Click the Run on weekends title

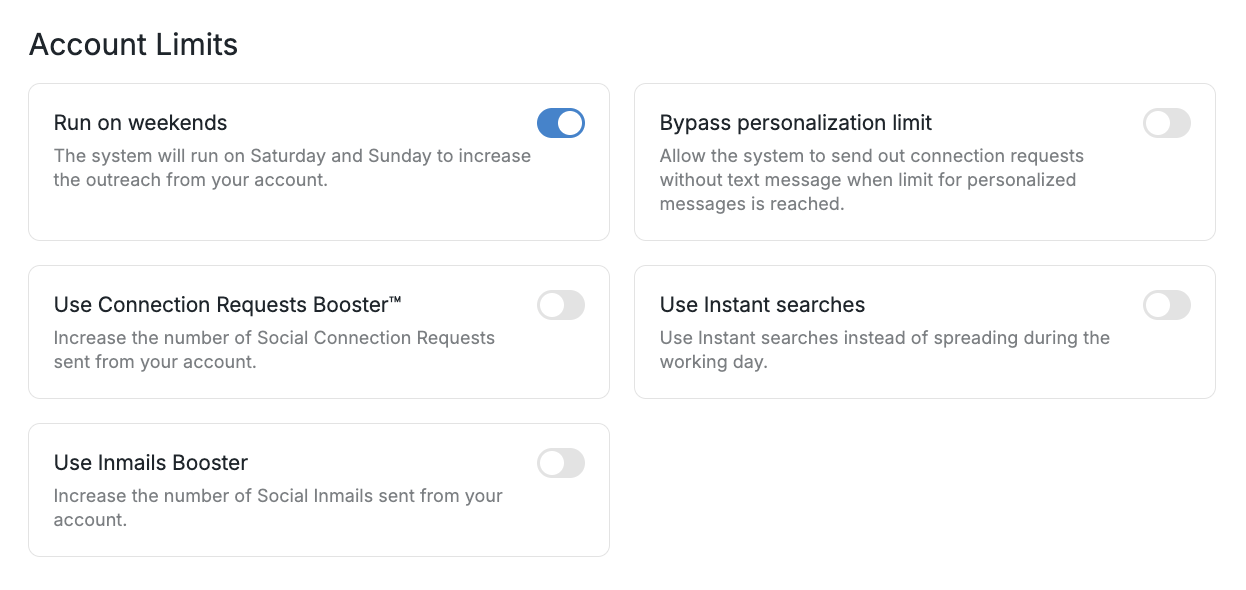click(140, 123)
